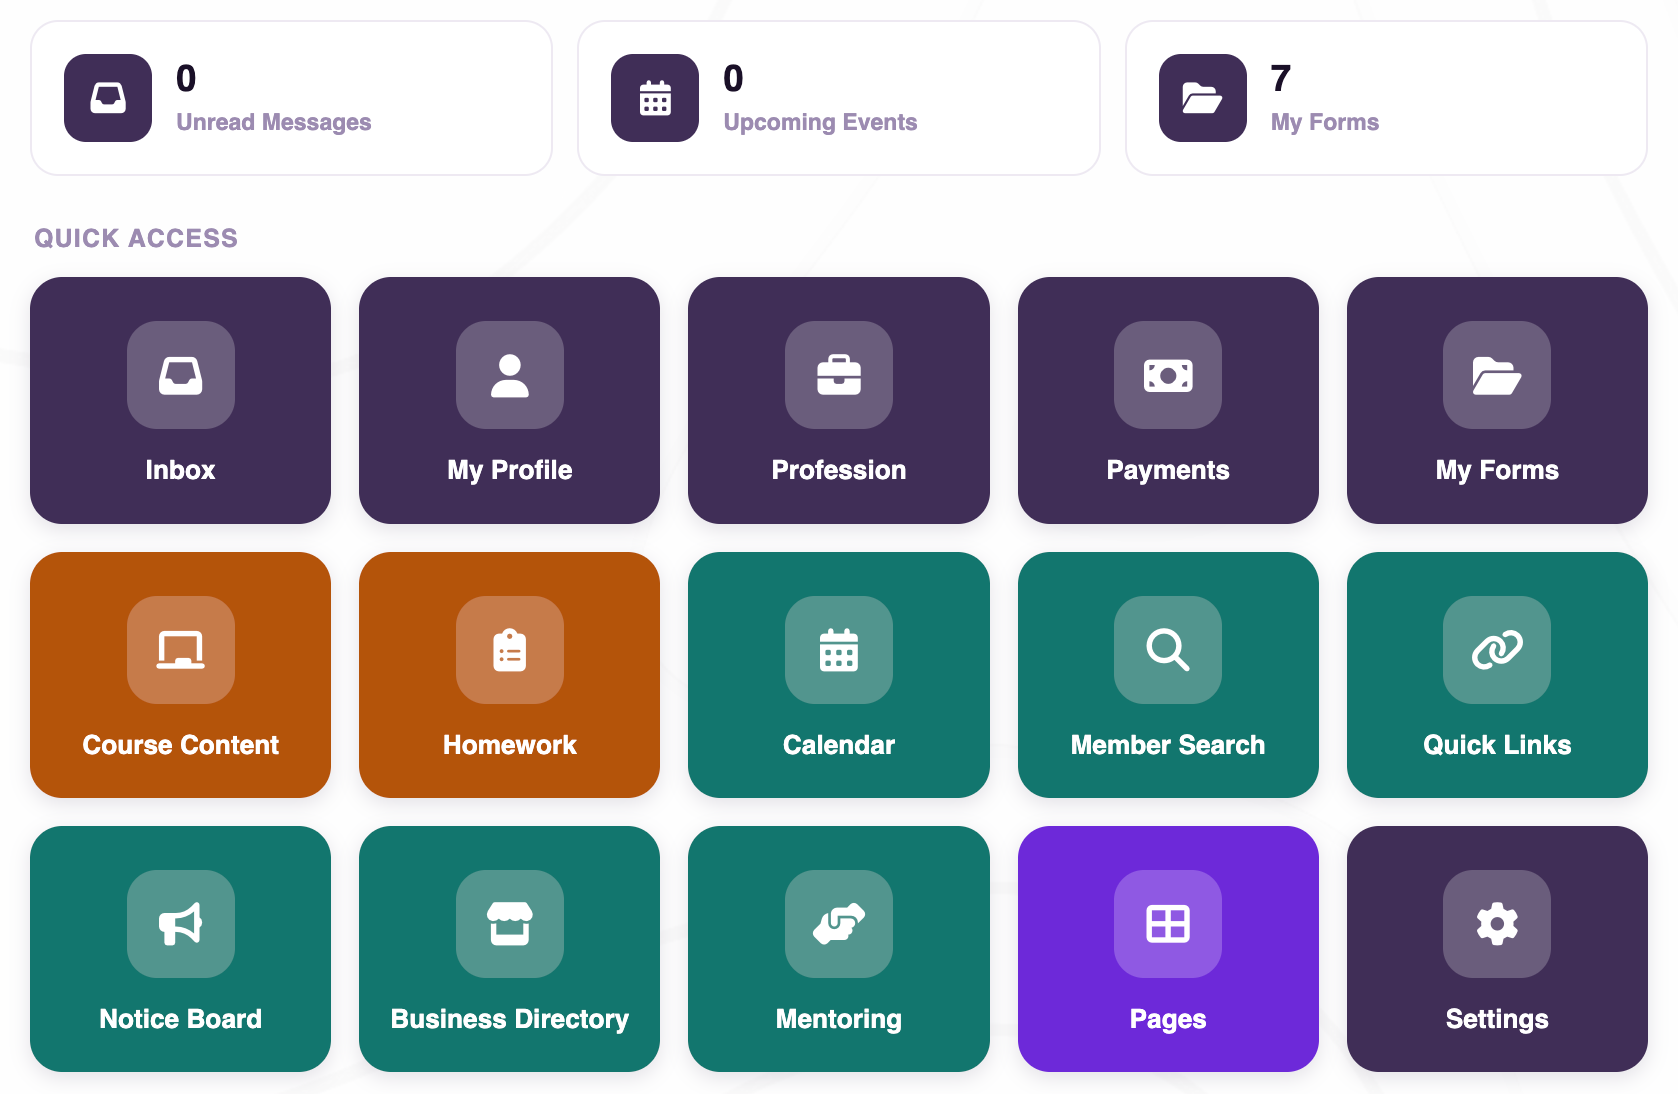Click the My Profile person icon
Screen dimensions: 1678x1094
coord(510,375)
